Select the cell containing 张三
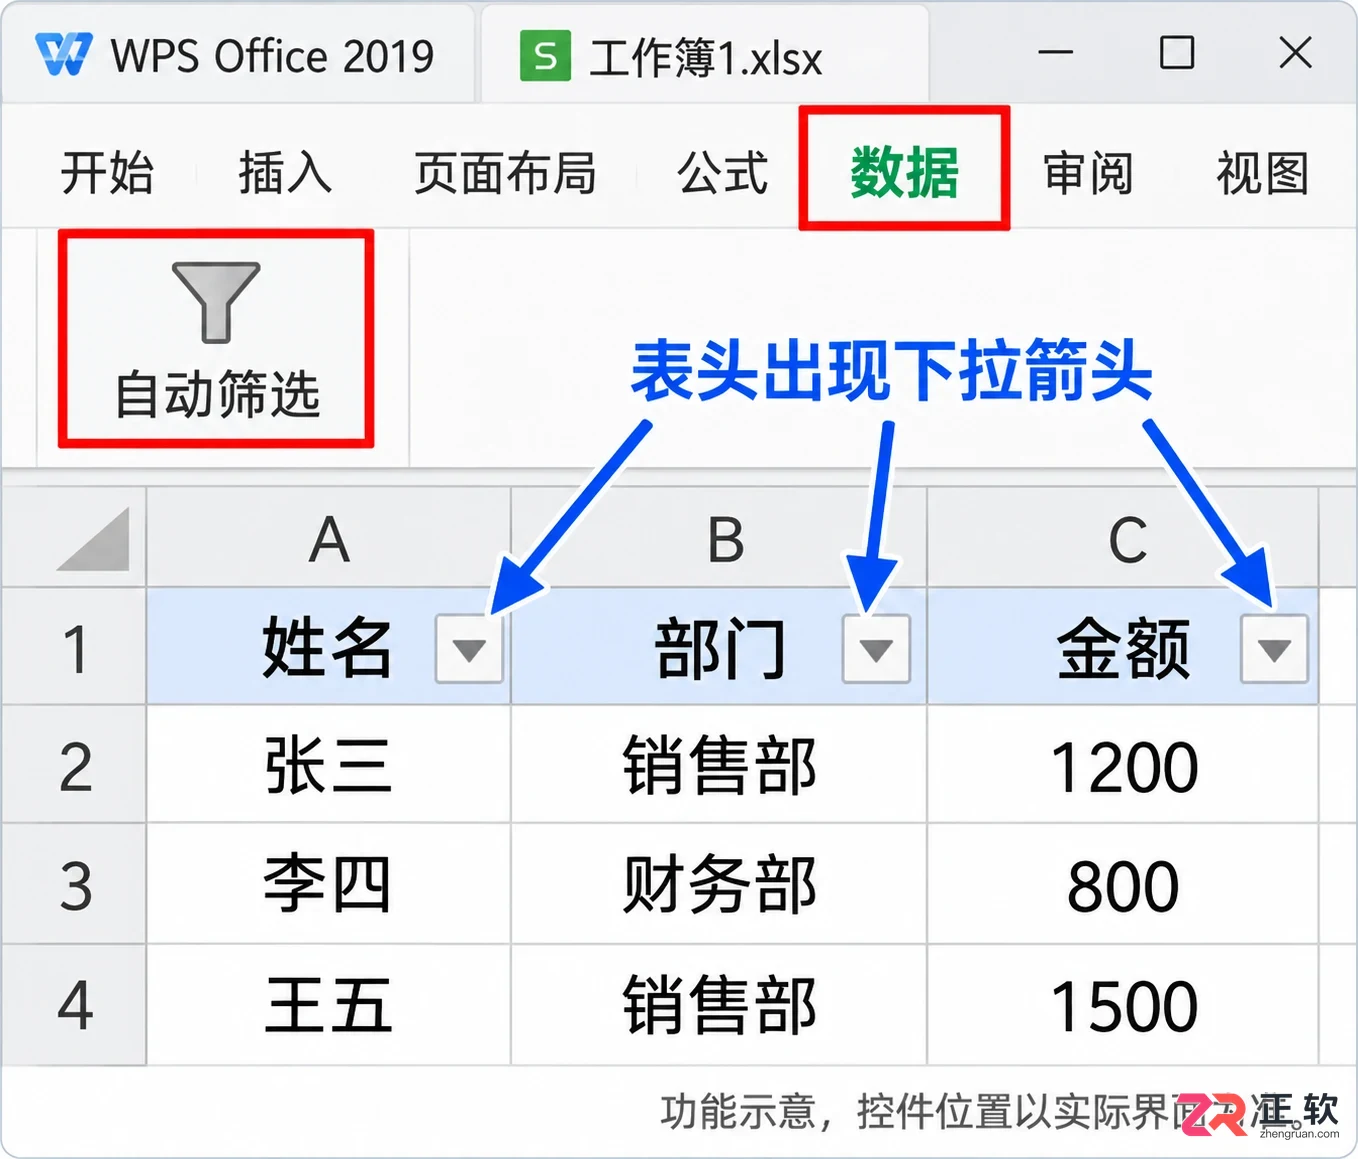Viewport: 1358px width, 1159px height. [329, 766]
